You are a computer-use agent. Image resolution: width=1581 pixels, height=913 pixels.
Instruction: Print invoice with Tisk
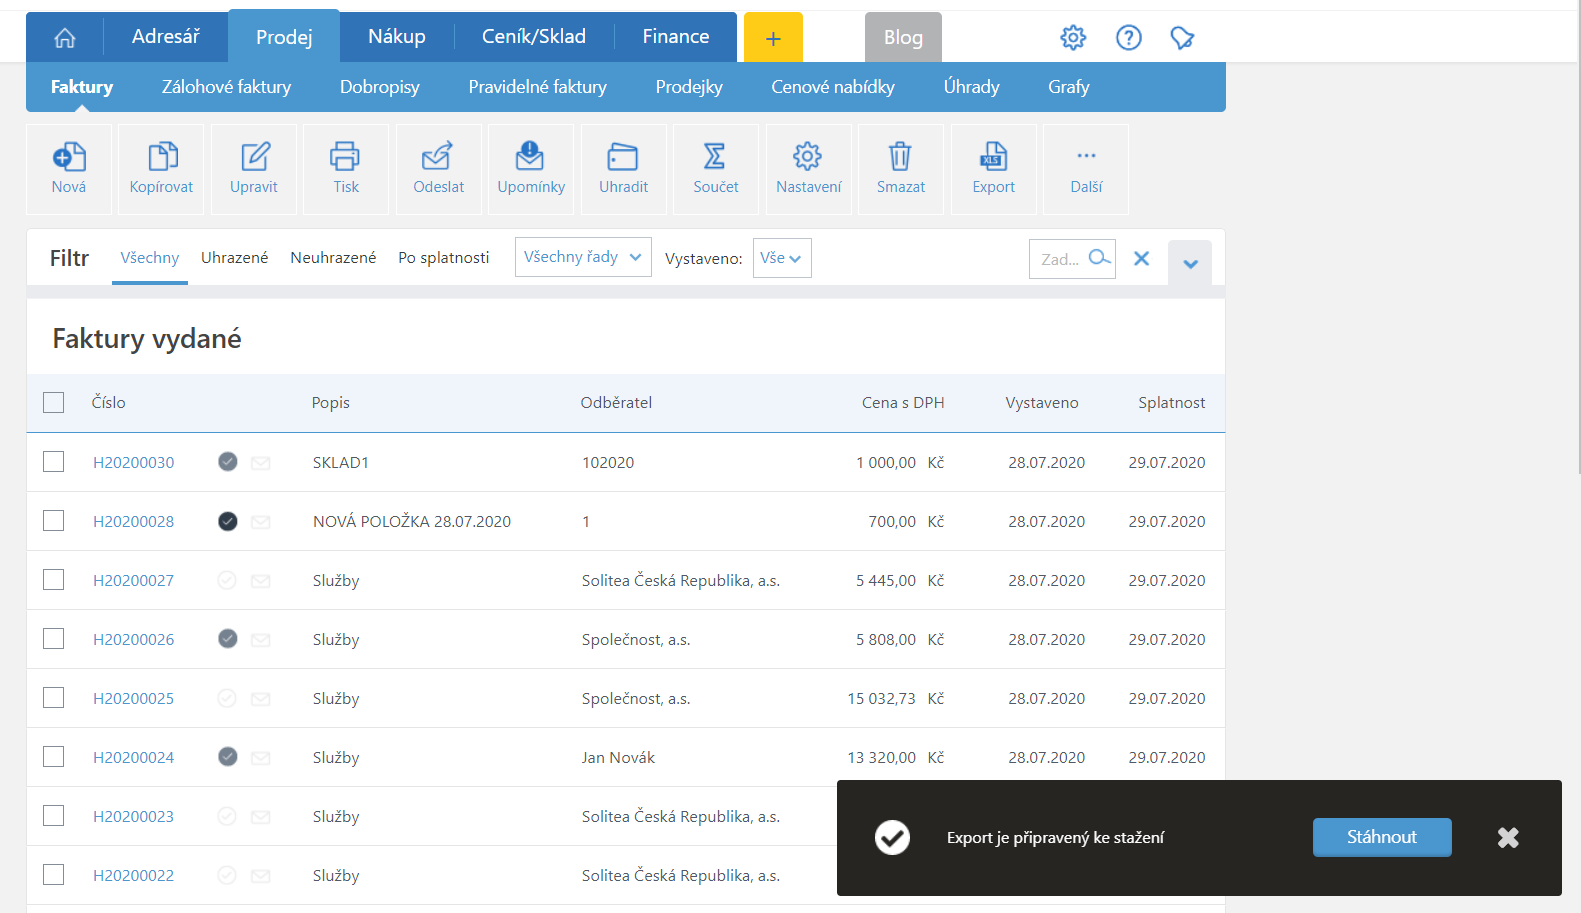coord(346,169)
